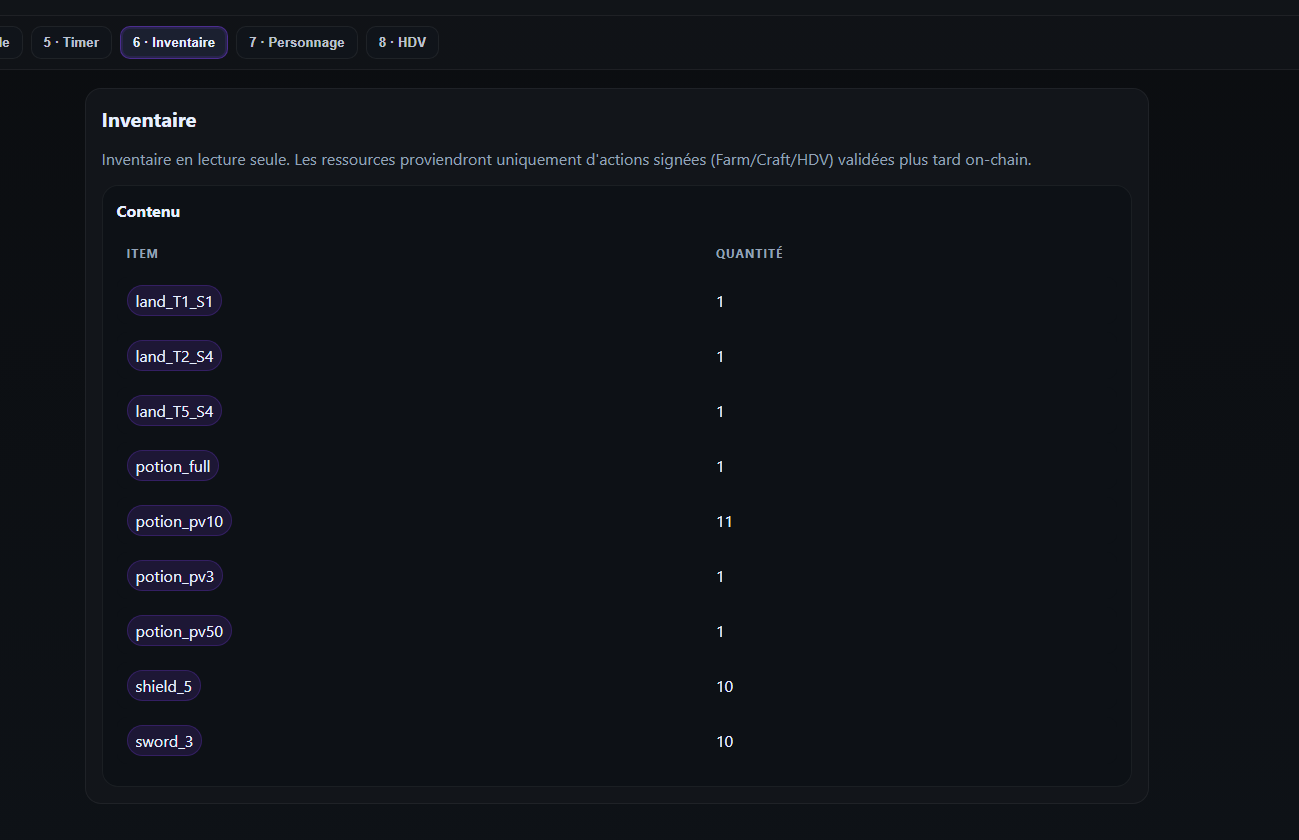Click the QUANTITÉ column header
Image resolution: width=1299 pixels, height=840 pixels.
point(749,254)
